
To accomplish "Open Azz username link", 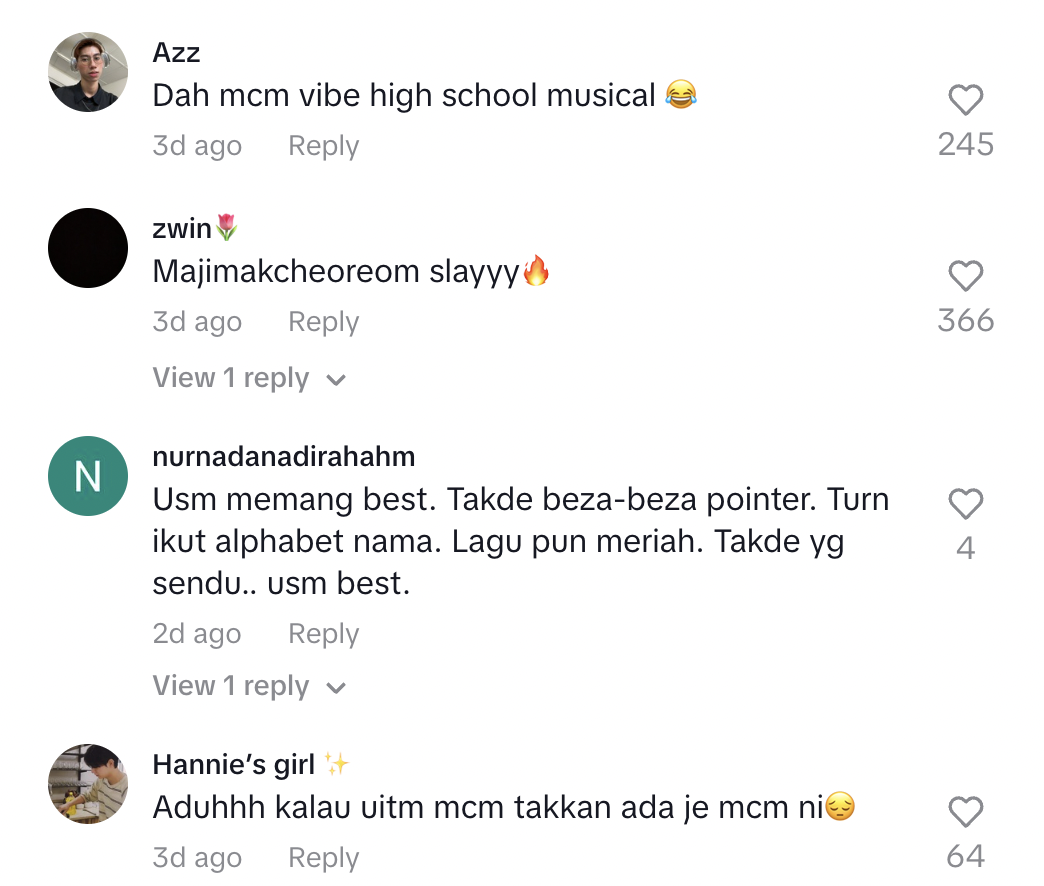I will coord(176,52).
